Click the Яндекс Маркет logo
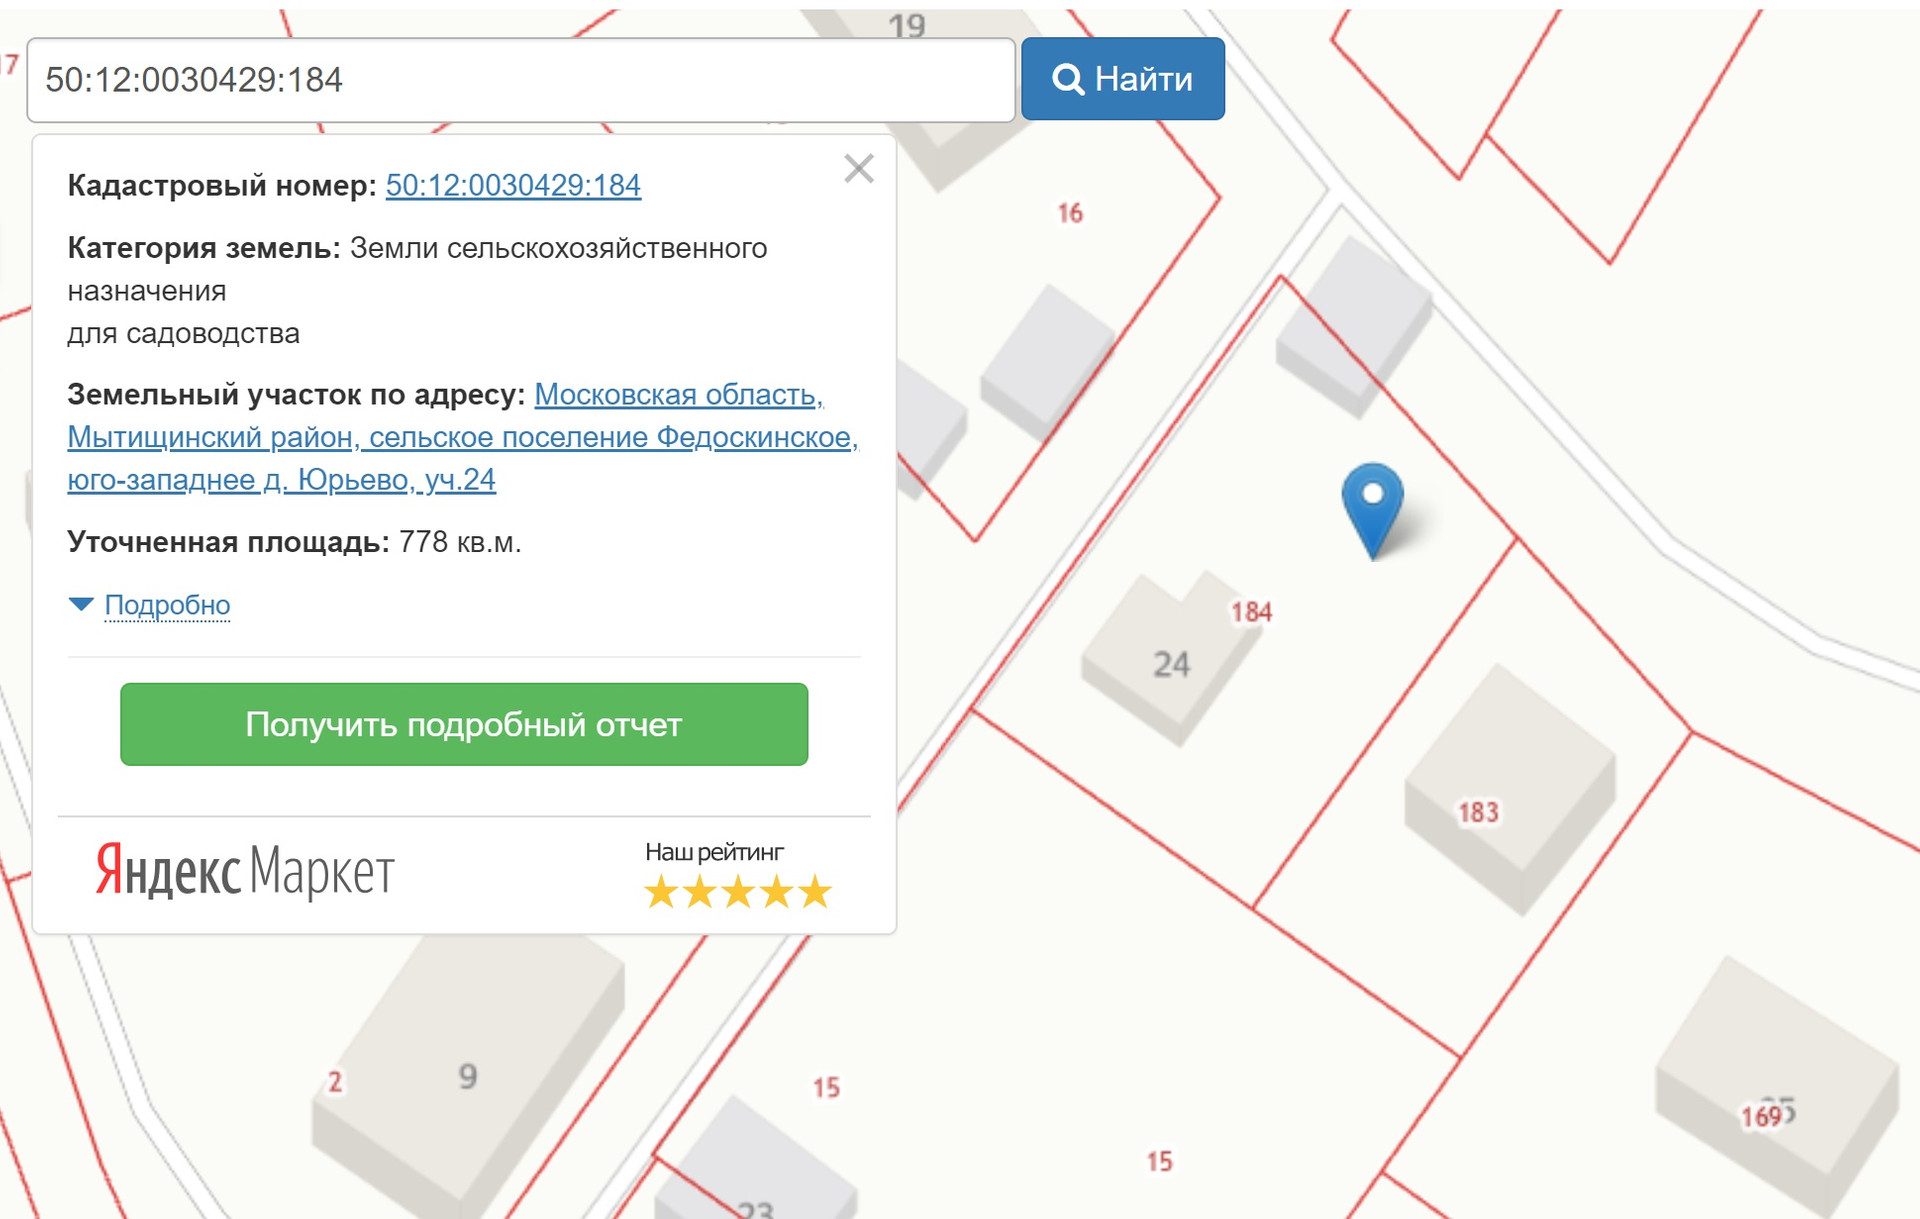This screenshot has width=1920, height=1219. (x=245, y=871)
